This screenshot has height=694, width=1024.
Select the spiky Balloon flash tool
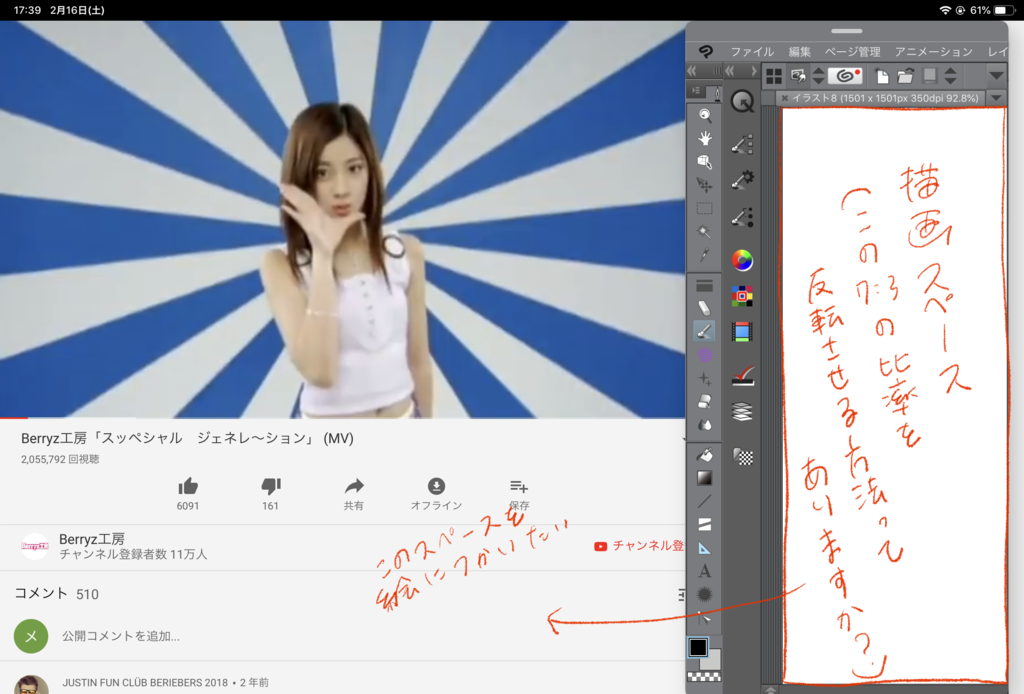click(705, 595)
